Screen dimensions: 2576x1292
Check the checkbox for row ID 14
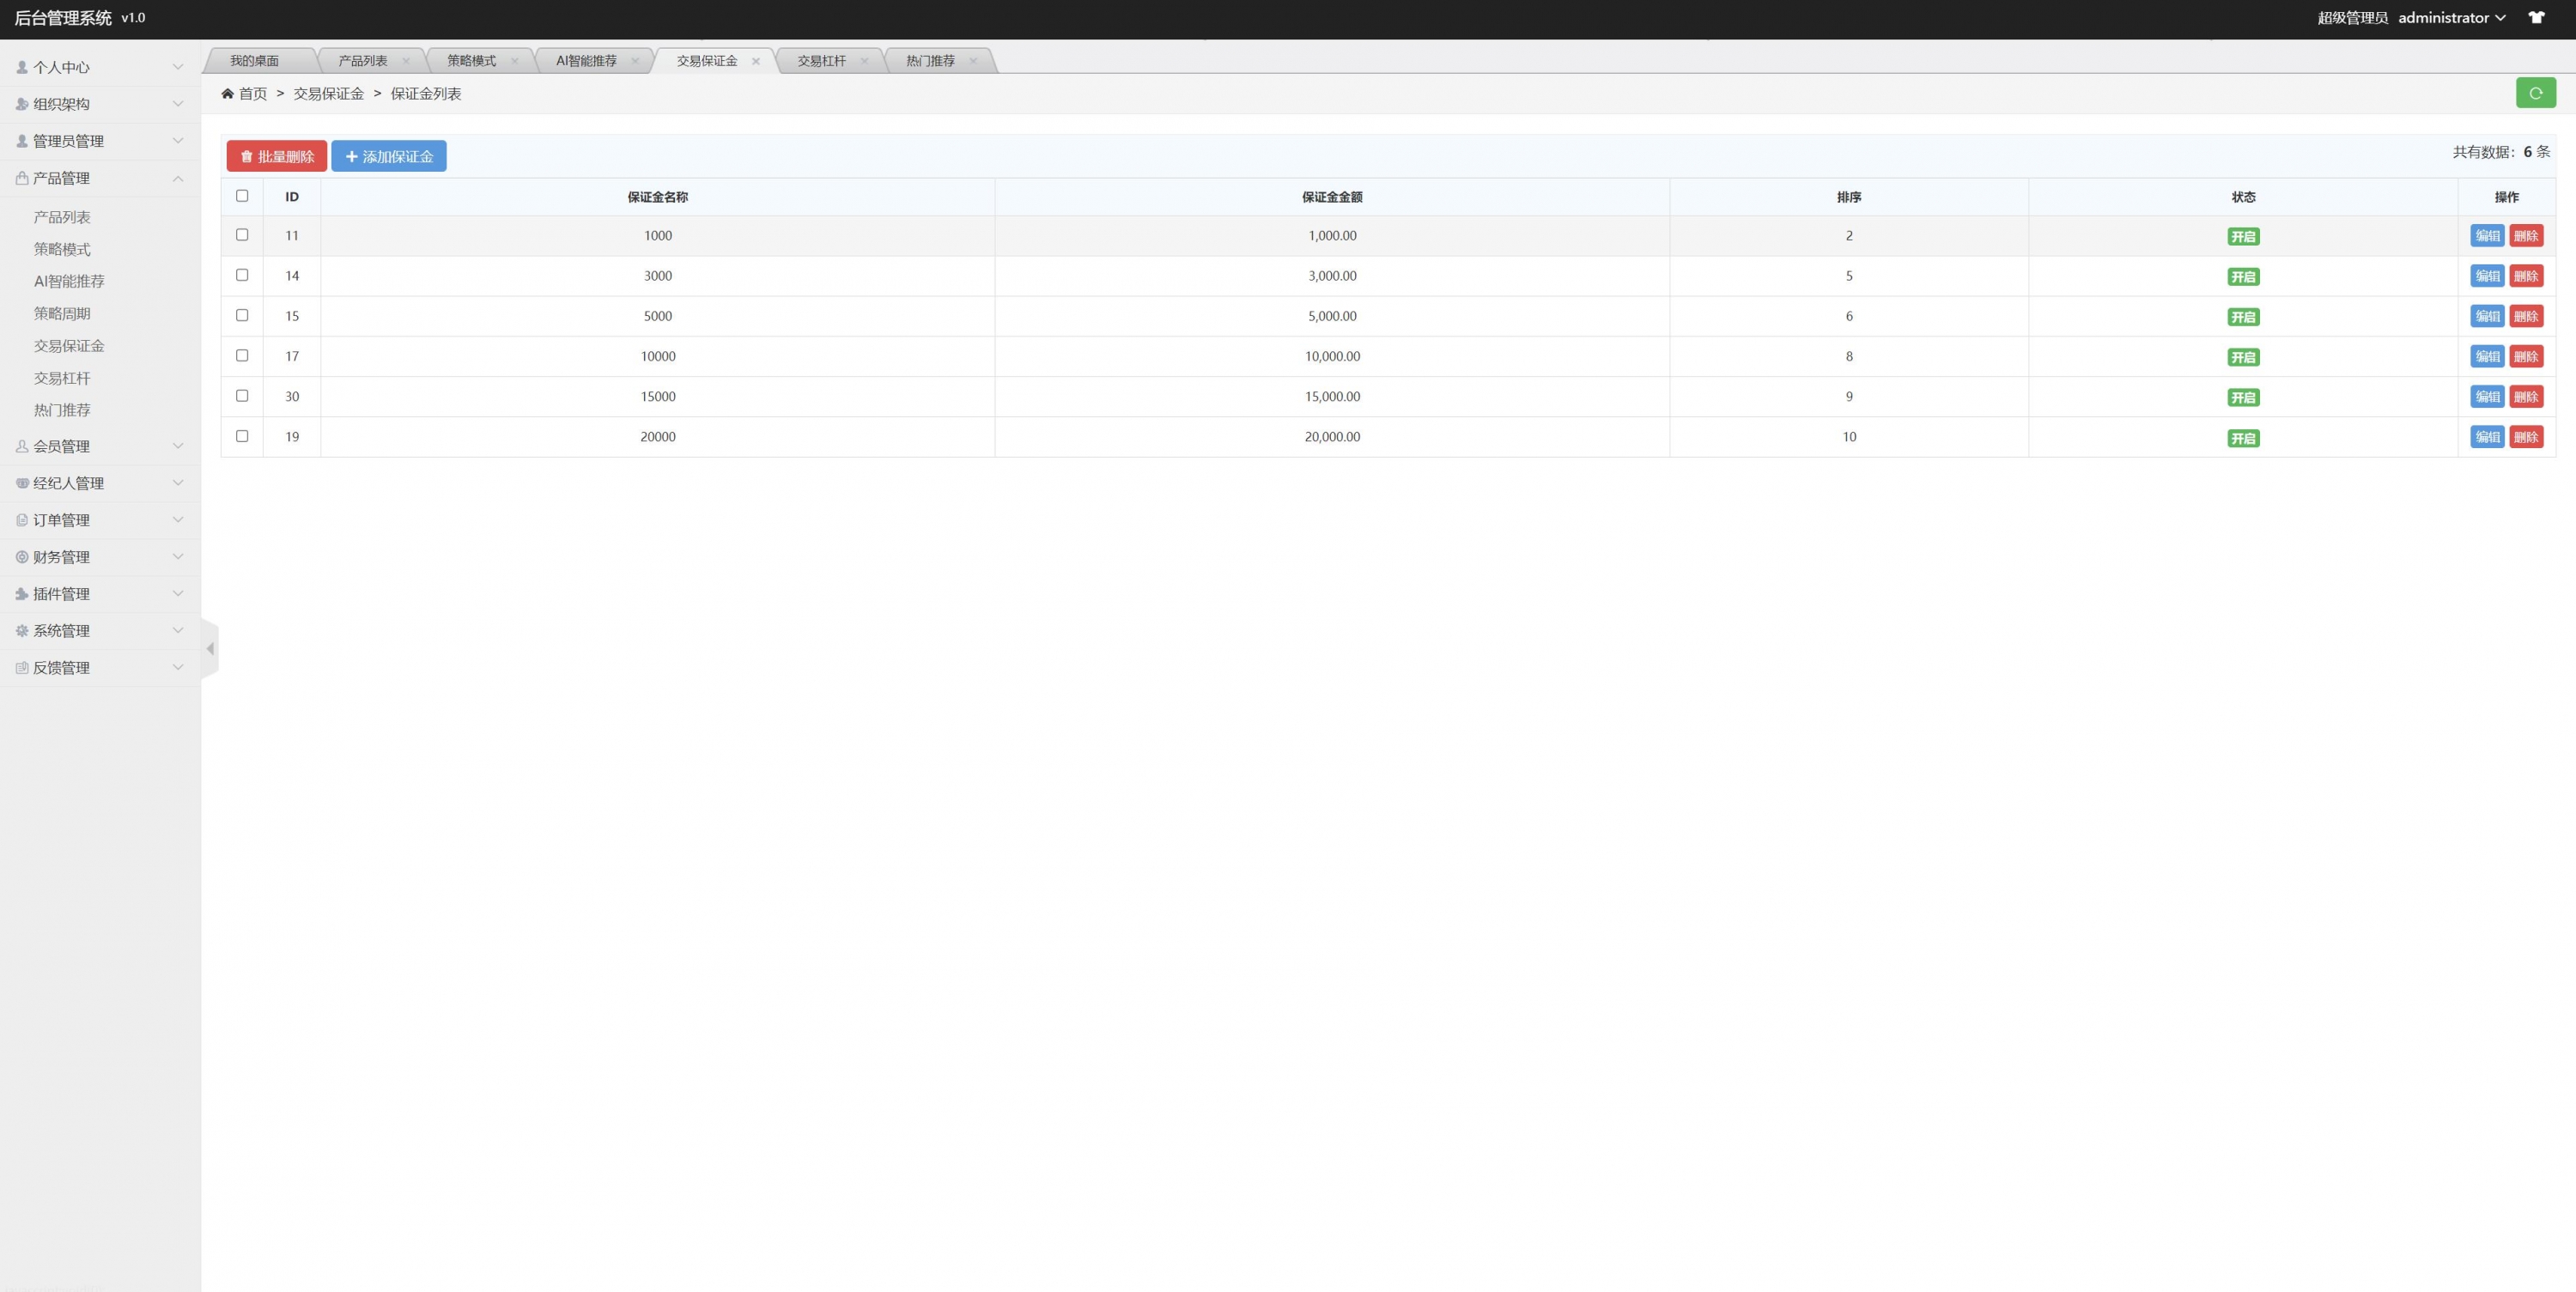(242, 275)
